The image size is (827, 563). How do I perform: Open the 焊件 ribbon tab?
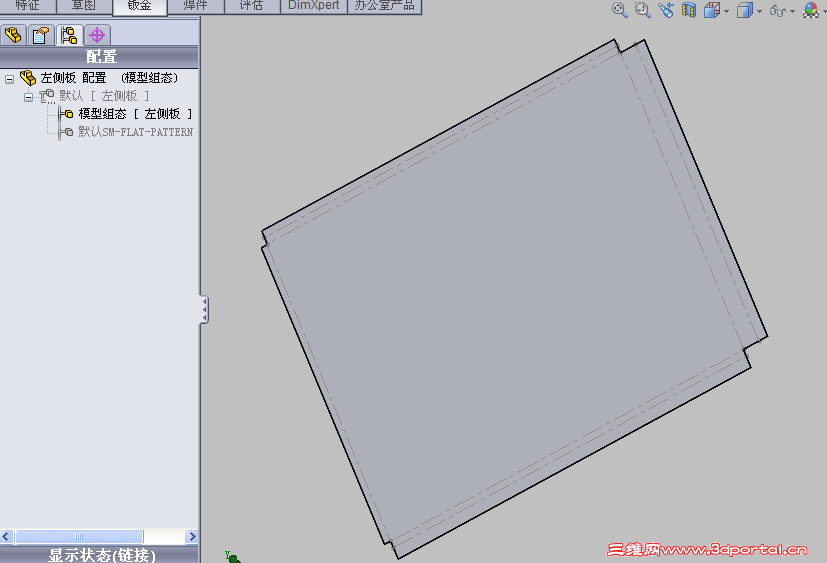(196, 6)
